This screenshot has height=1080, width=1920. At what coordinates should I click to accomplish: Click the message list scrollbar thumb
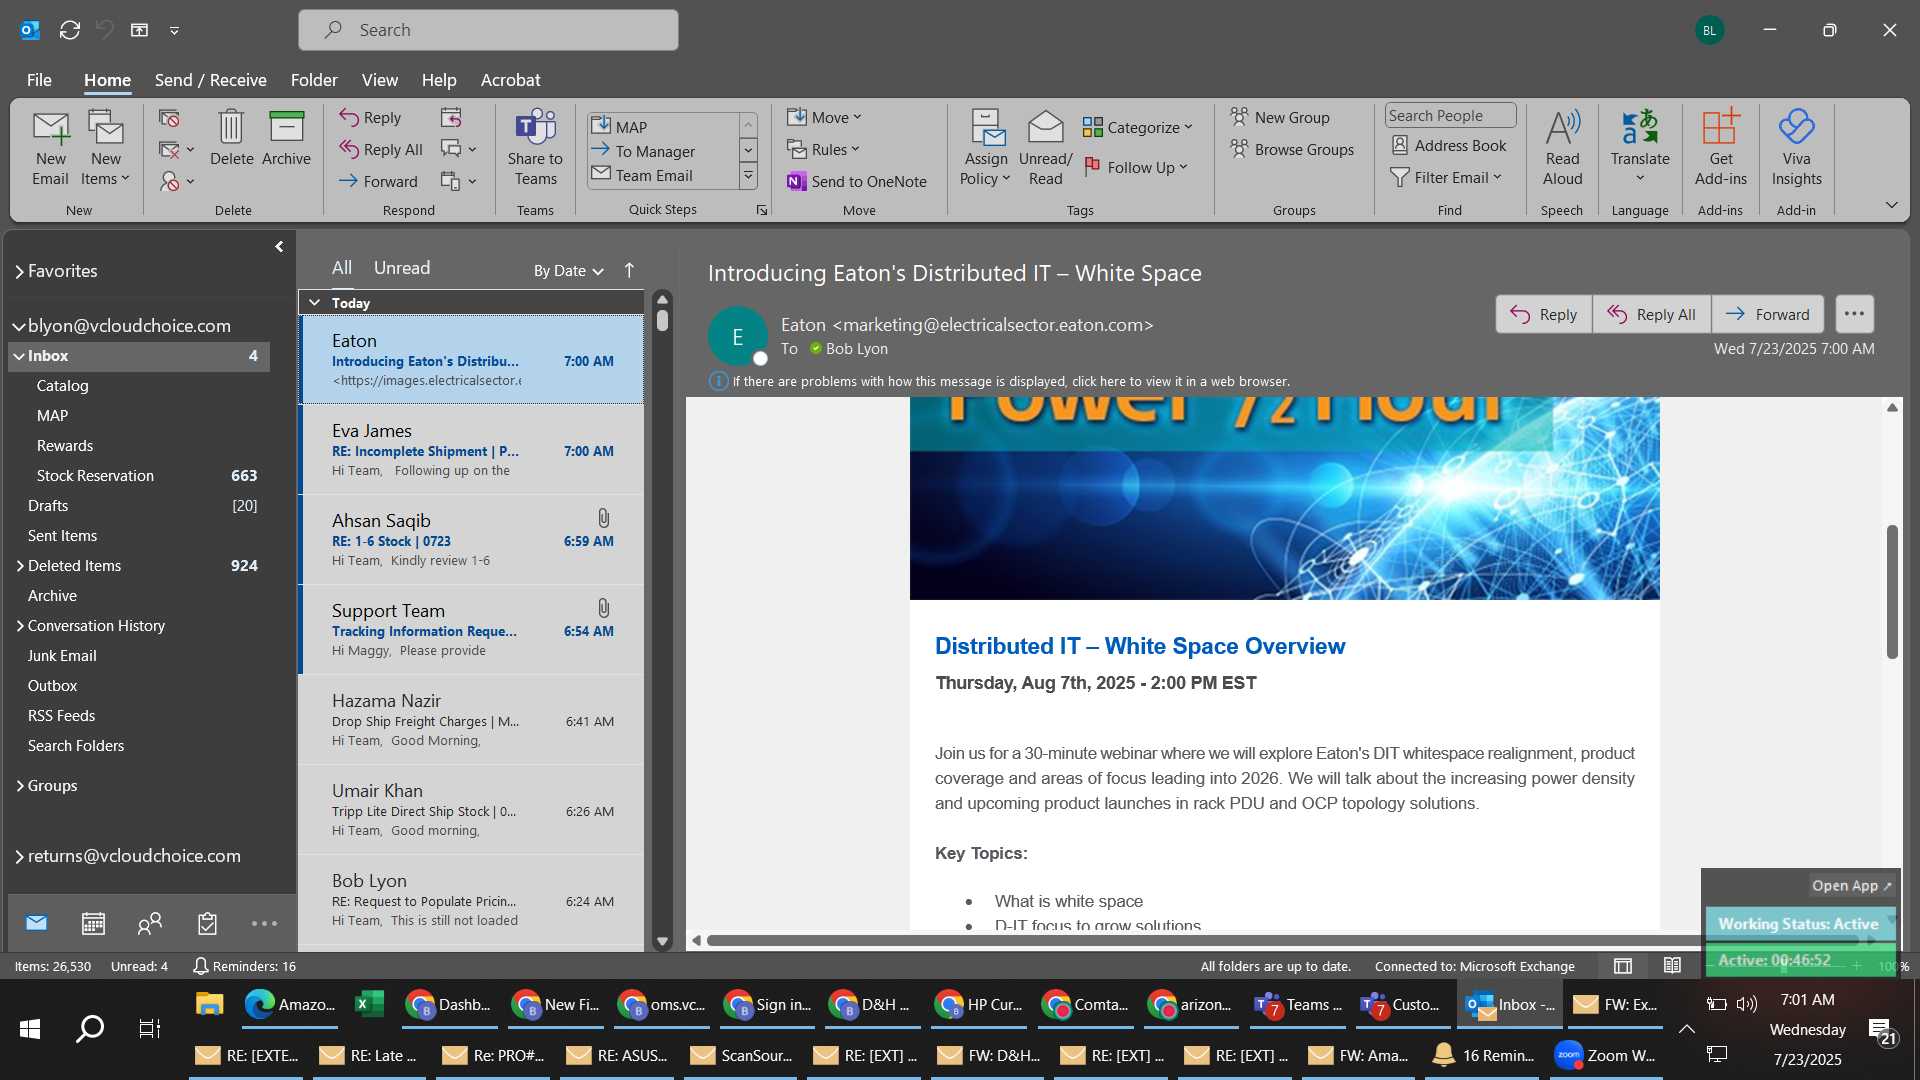662,320
